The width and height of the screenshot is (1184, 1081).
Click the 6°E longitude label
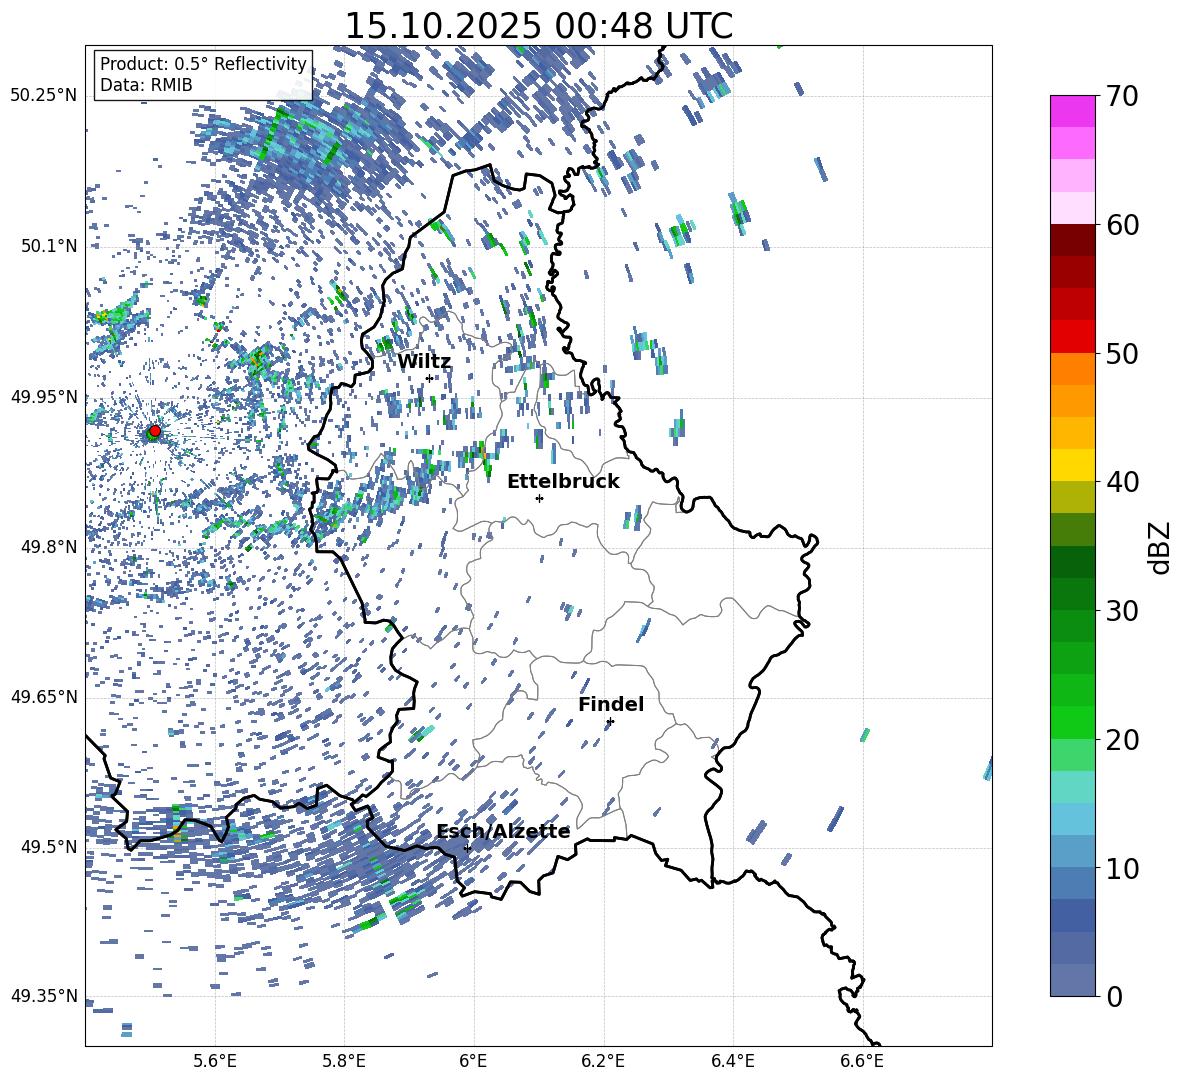point(473,1061)
